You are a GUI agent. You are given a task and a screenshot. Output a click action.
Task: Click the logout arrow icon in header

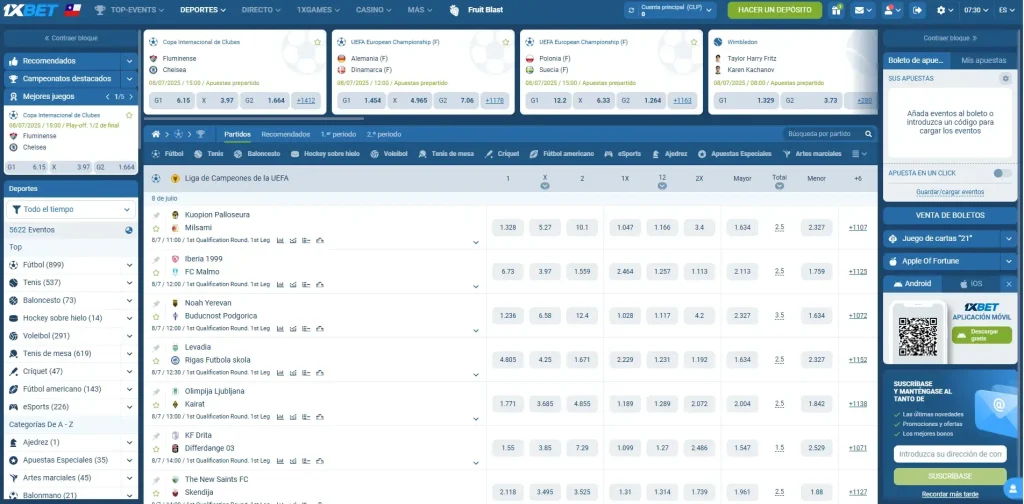coord(918,10)
